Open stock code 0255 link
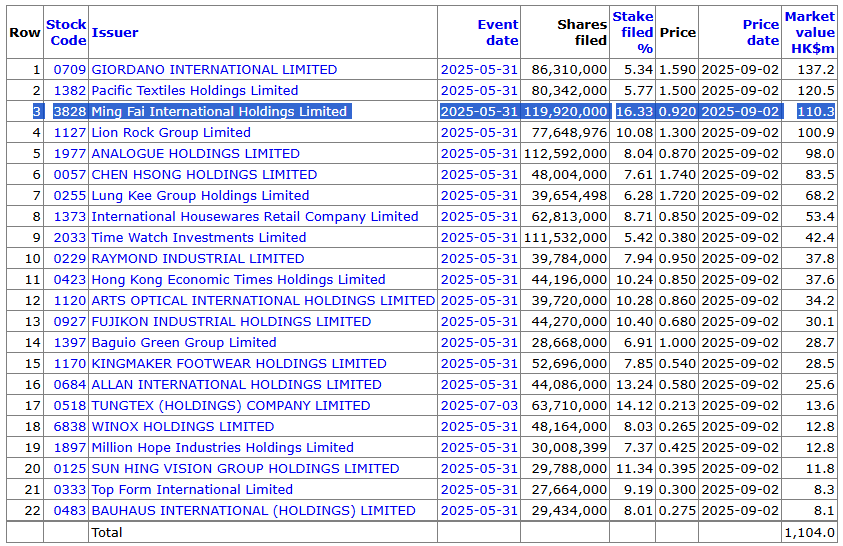The height and width of the screenshot is (546, 843). pyautogui.click(x=70, y=195)
